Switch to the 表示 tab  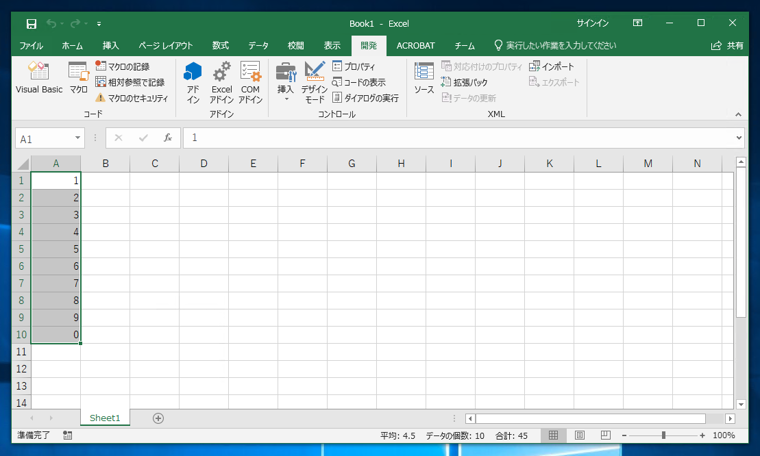332,46
